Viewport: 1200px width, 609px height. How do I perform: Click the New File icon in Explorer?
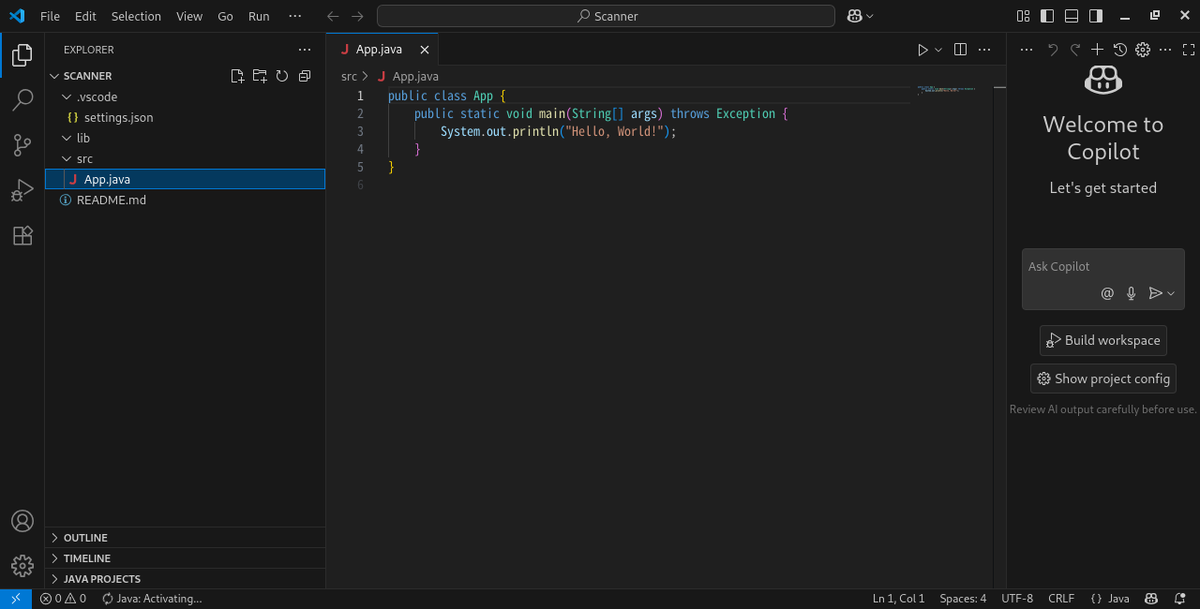point(237,76)
